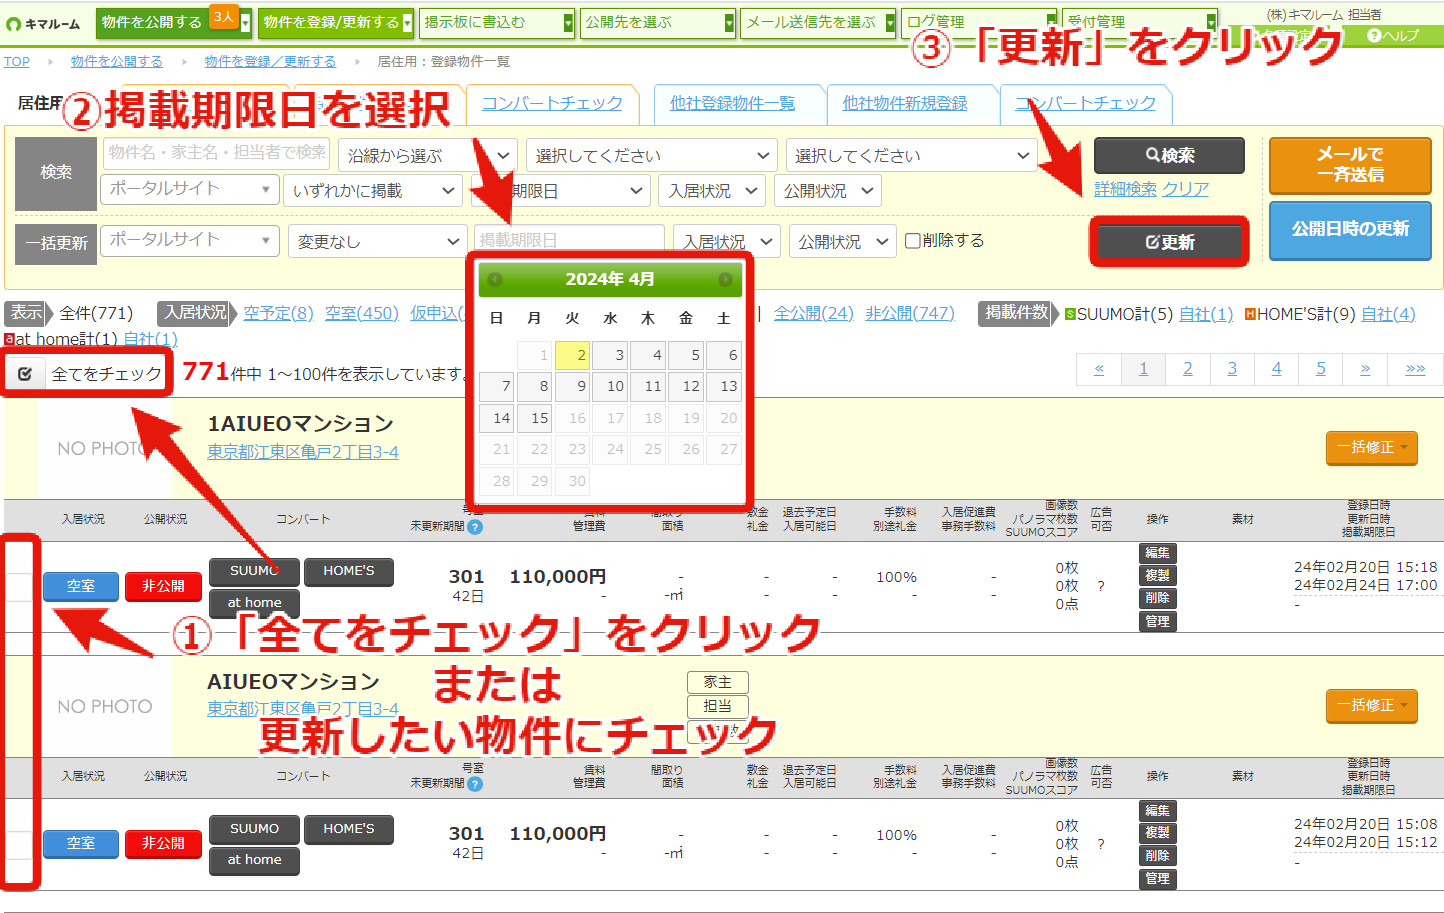Select April 15 in calendar
Screen dimensions: 1444x913
coord(534,418)
